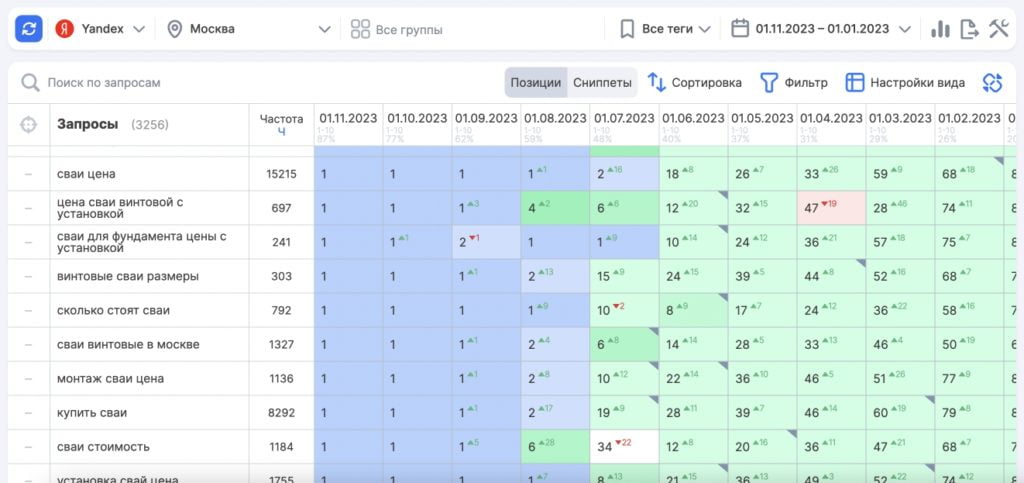This screenshot has height=483, width=1024.
Task: Click the refresh icon beside Настройки вида
Action: click(992, 83)
